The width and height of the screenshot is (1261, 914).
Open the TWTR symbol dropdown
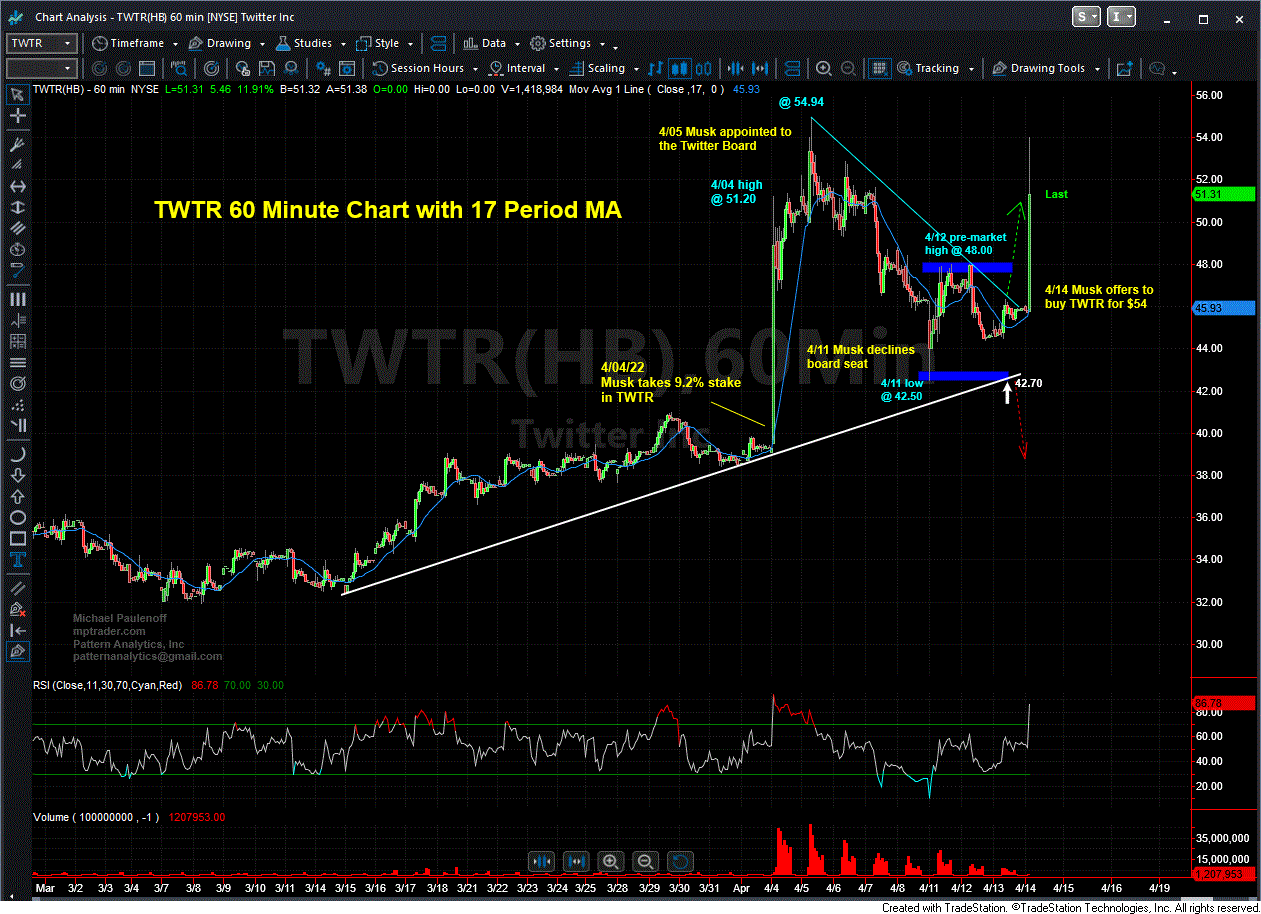coord(68,43)
